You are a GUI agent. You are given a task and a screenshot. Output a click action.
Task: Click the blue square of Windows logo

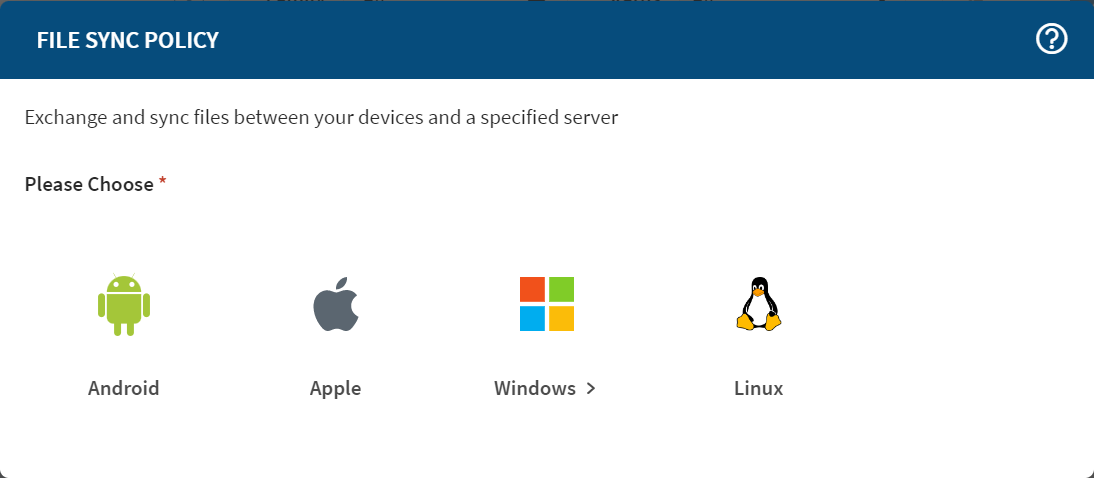point(533,318)
